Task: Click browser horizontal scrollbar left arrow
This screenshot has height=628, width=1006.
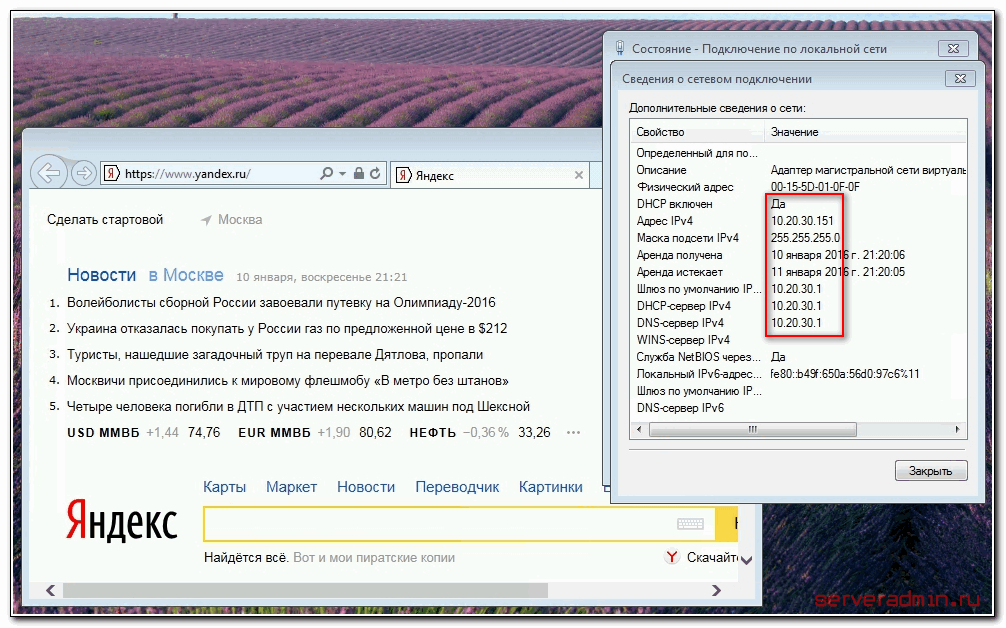Action: coord(51,590)
